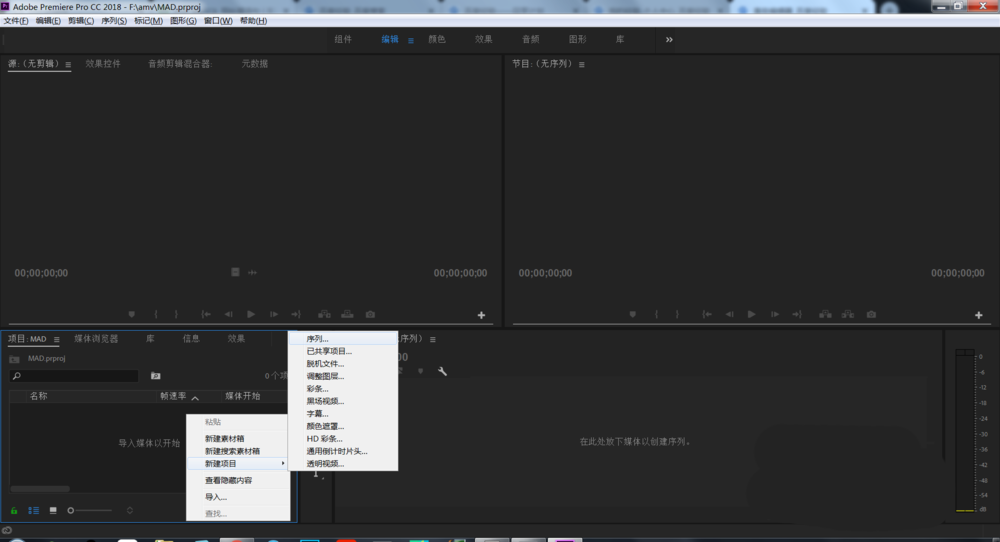Click the Drag Audio Only icon
The width and height of the screenshot is (1000, 542).
253,272
